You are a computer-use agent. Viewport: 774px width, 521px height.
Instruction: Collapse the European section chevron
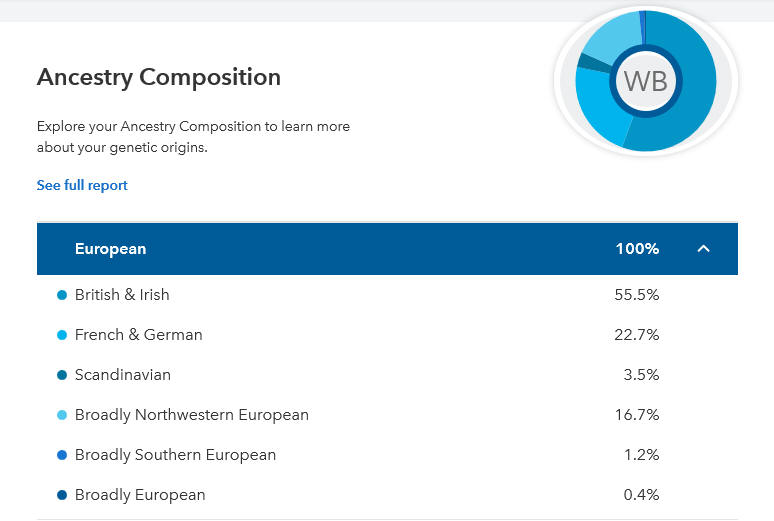pyautogui.click(x=703, y=249)
